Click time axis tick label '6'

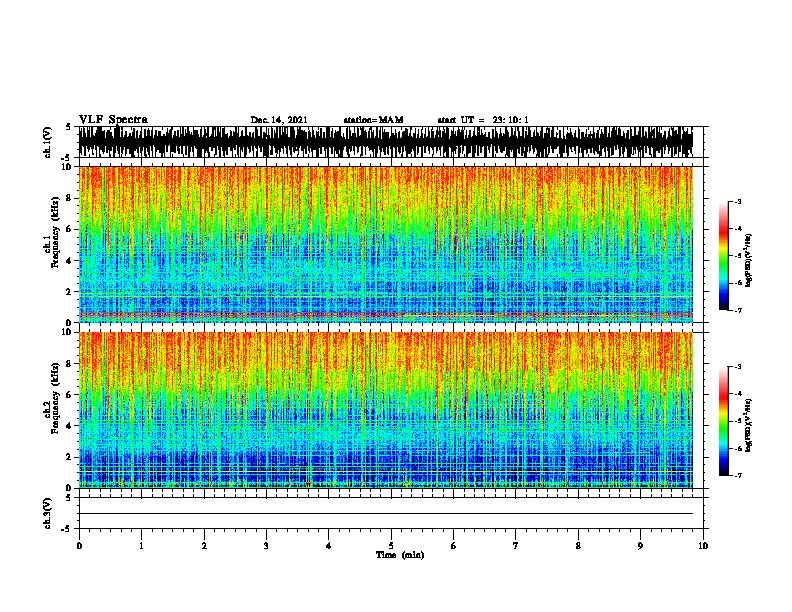pyautogui.click(x=454, y=546)
